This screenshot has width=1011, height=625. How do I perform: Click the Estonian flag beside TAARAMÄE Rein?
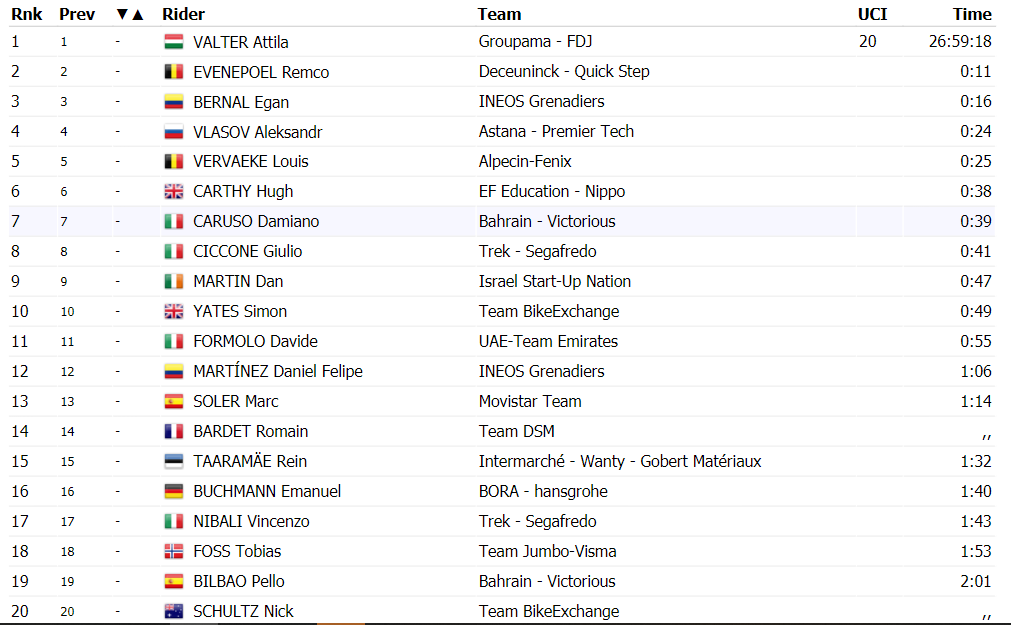(173, 462)
